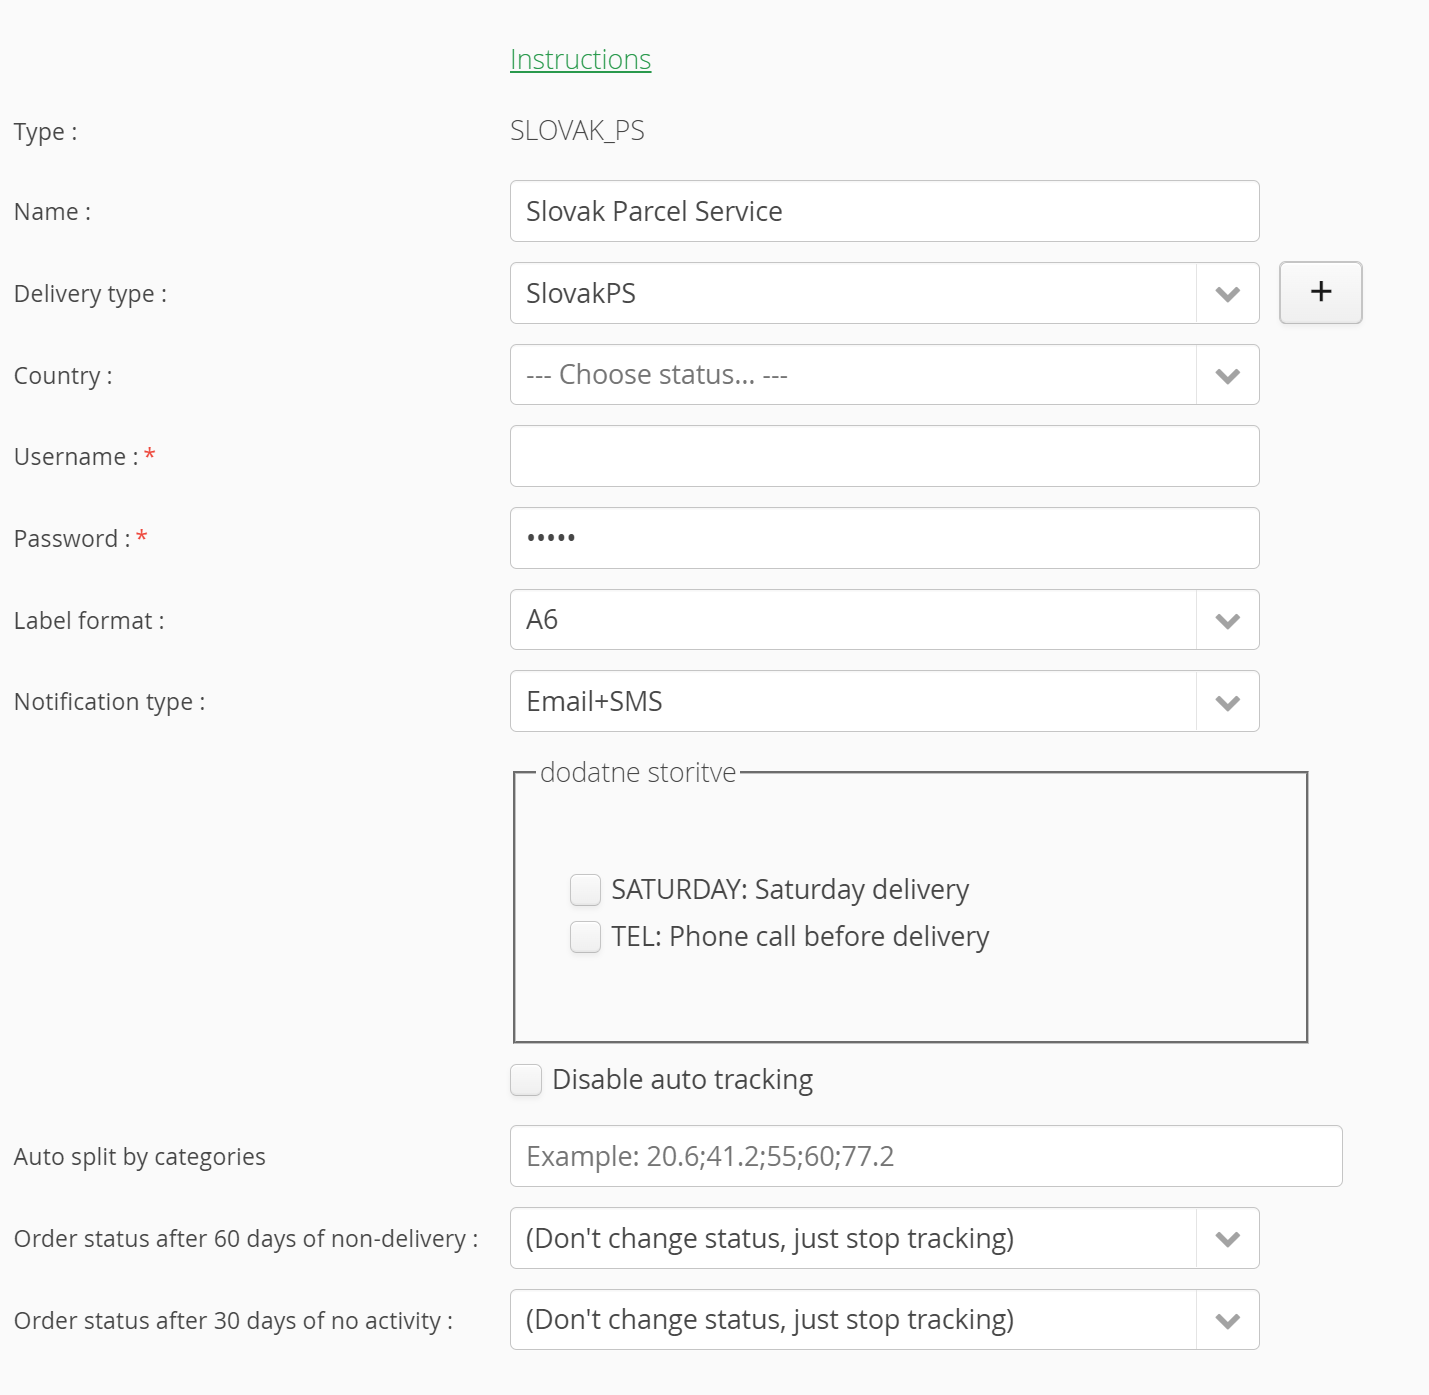The height and width of the screenshot is (1395, 1429).
Task: Open the Country dropdown
Action: 884,375
